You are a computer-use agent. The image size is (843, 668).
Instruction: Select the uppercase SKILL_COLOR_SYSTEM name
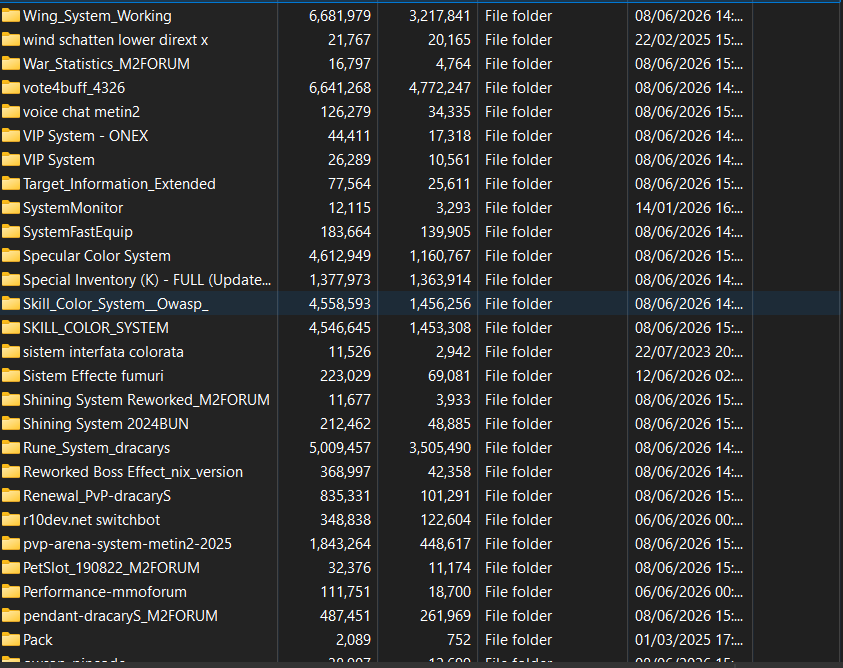tap(96, 328)
